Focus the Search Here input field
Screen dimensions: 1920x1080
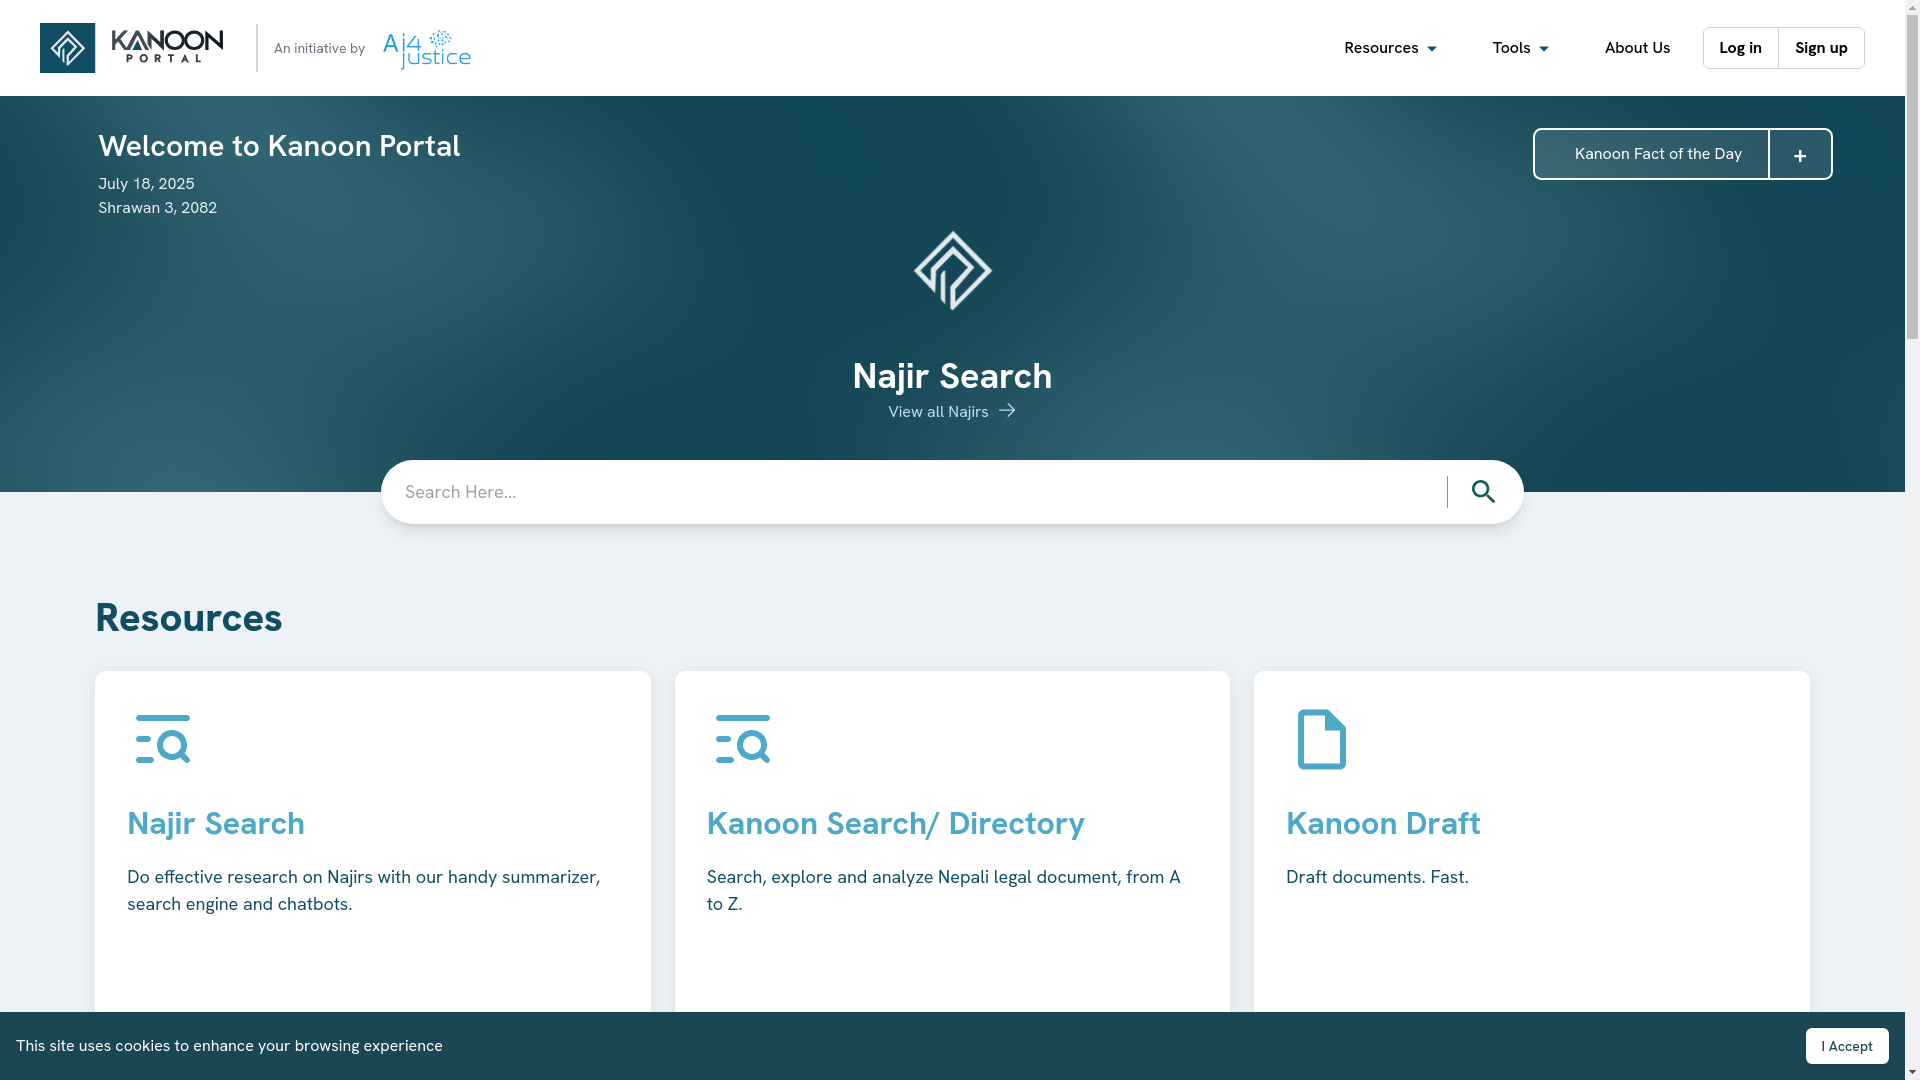[x=914, y=492]
